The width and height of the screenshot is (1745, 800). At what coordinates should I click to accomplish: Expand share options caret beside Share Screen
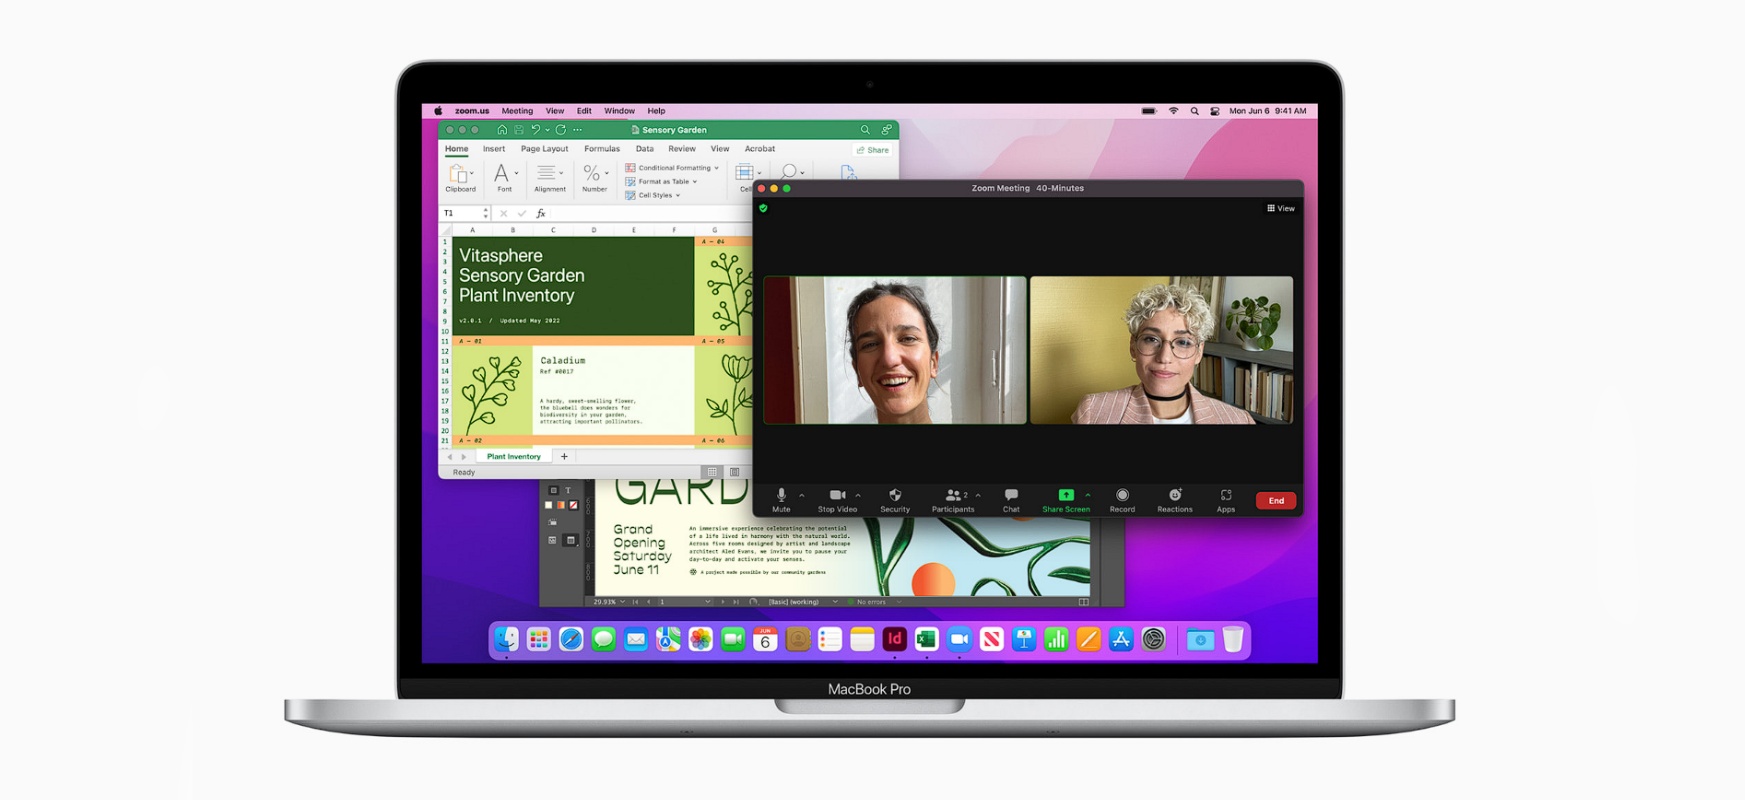pyautogui.click(x=1088, y=495)
